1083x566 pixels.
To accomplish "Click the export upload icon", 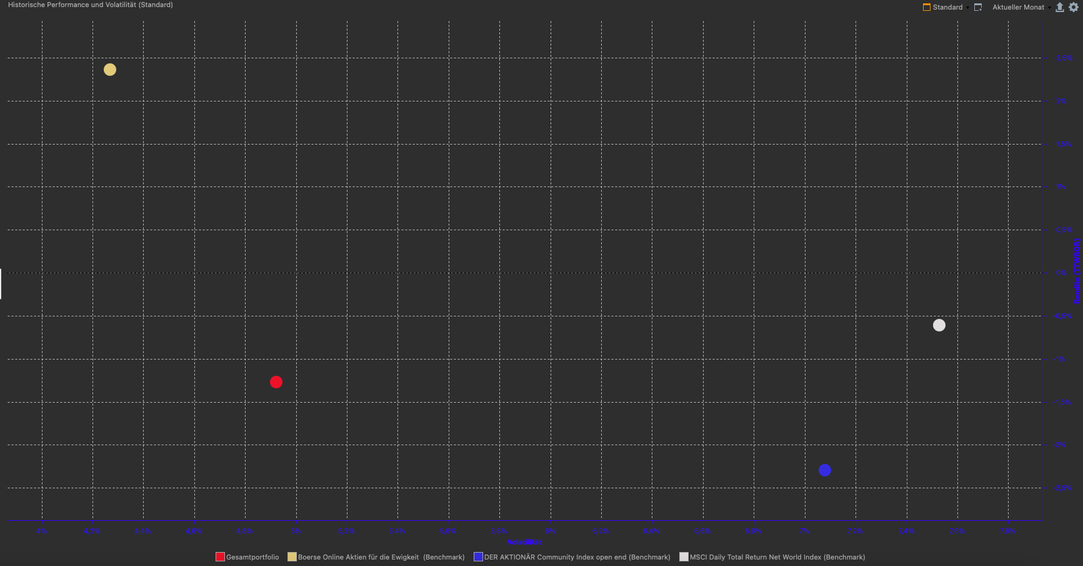I will (x=1060, y=7).
